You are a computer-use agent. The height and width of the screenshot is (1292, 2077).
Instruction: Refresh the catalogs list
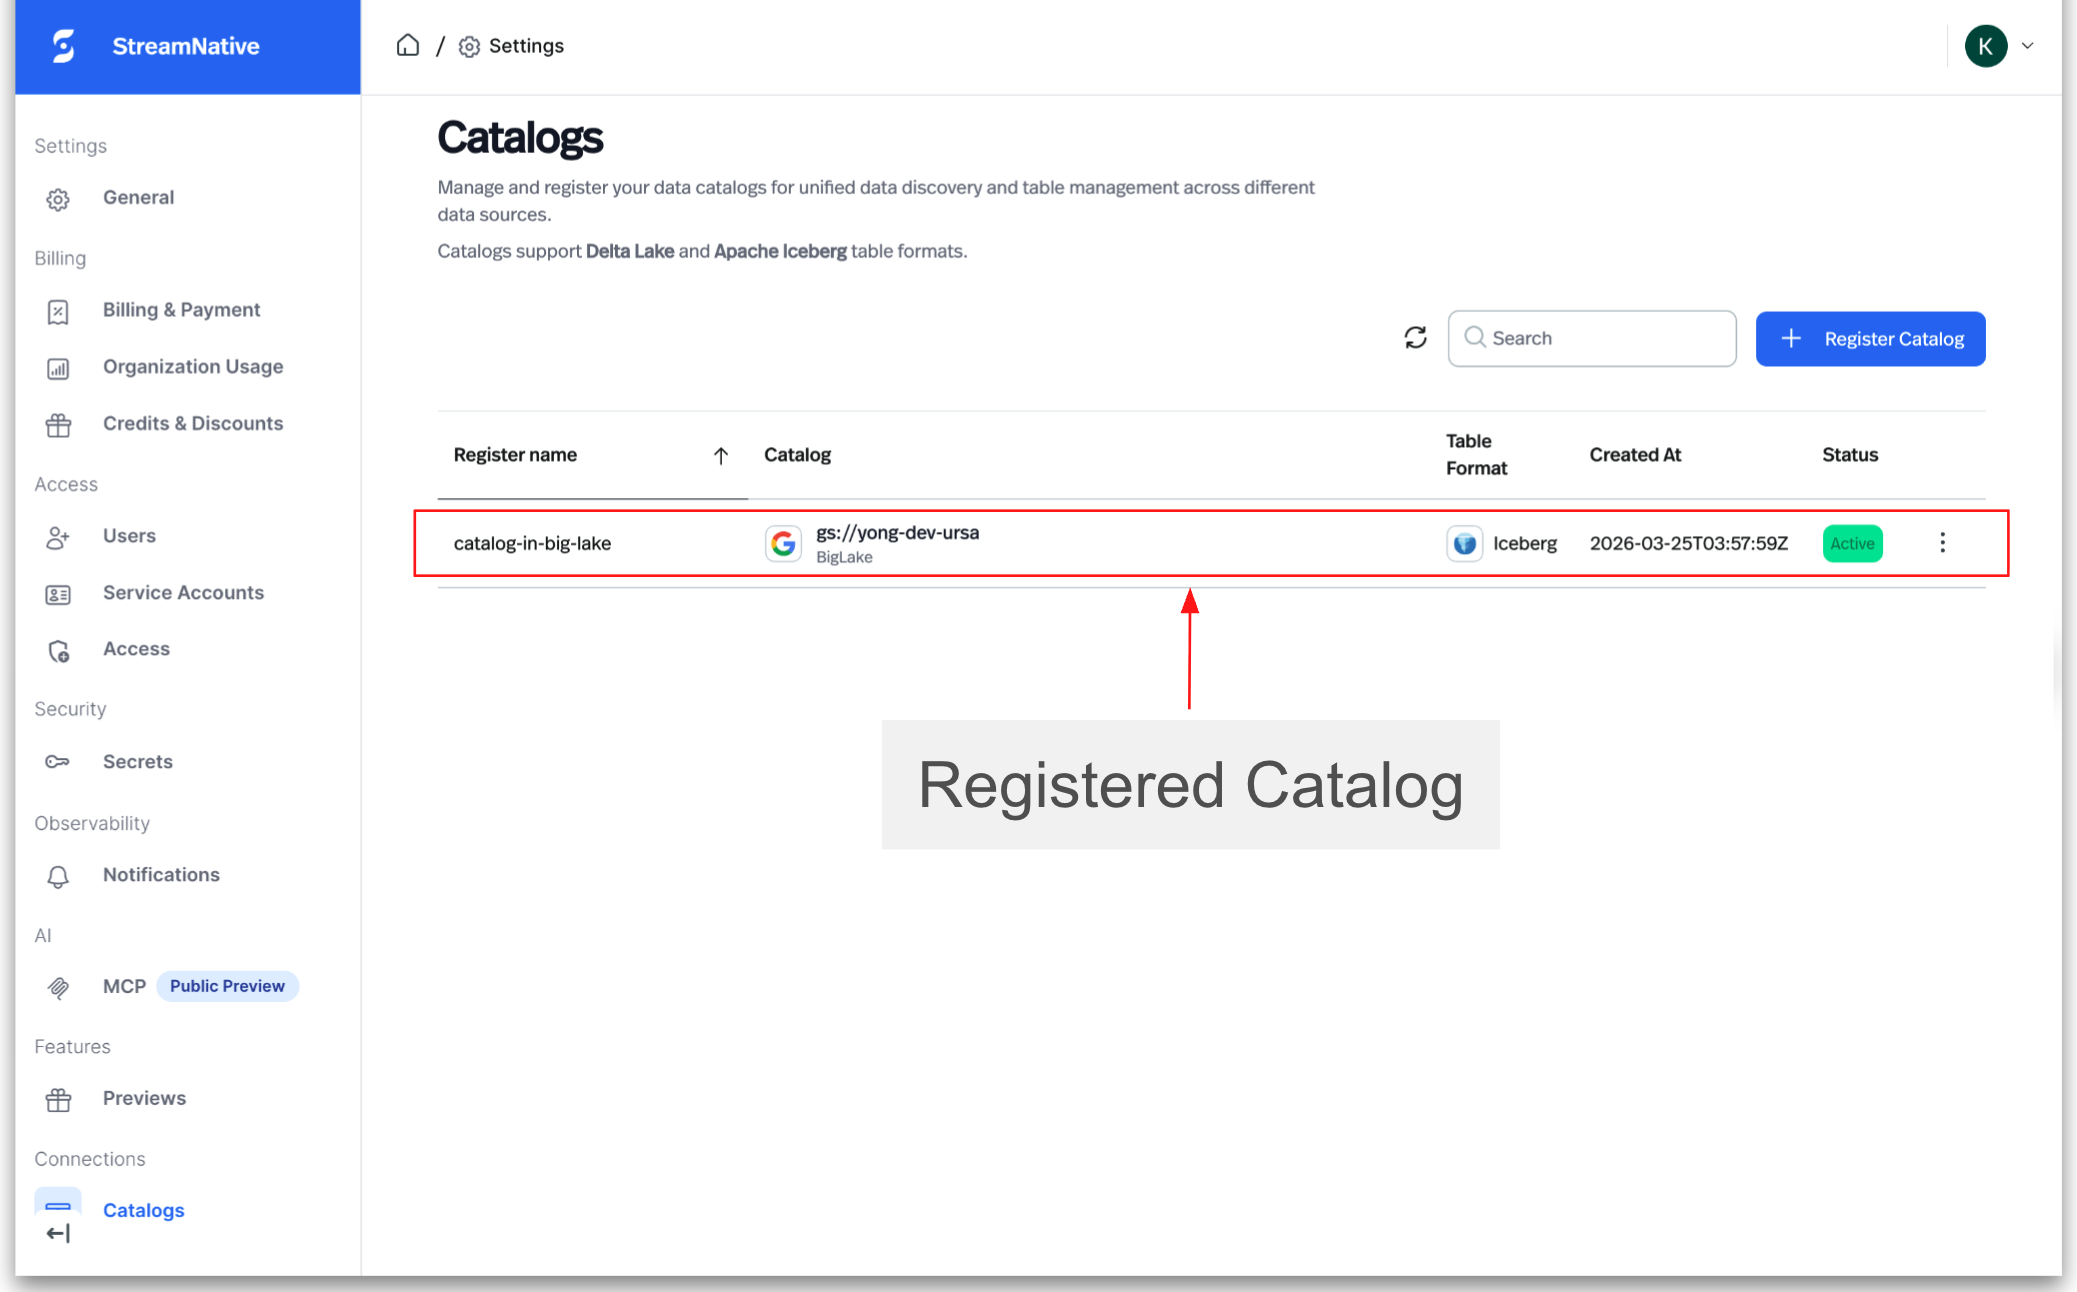pos(1415,338)
